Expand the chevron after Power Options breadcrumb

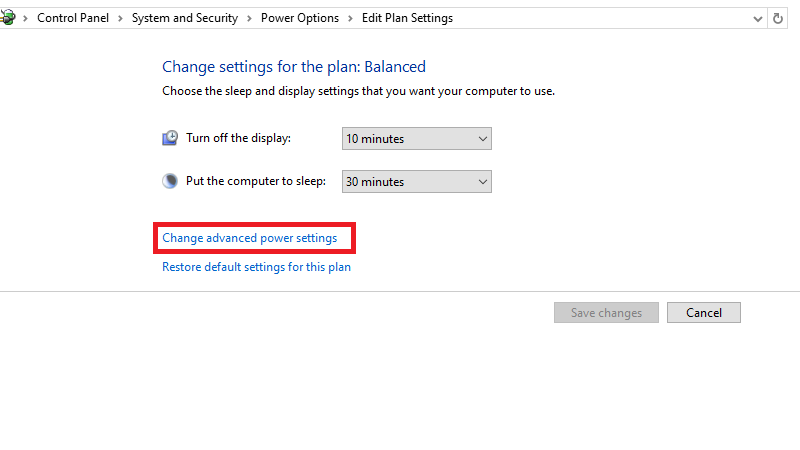(x=351, y=18)
